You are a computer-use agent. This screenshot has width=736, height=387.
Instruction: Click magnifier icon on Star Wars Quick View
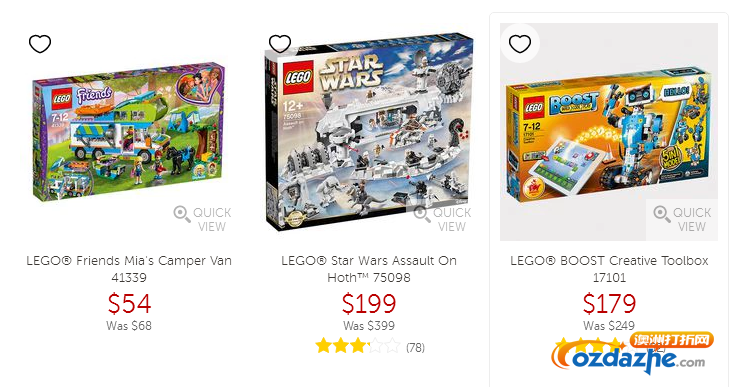(422, 214)
